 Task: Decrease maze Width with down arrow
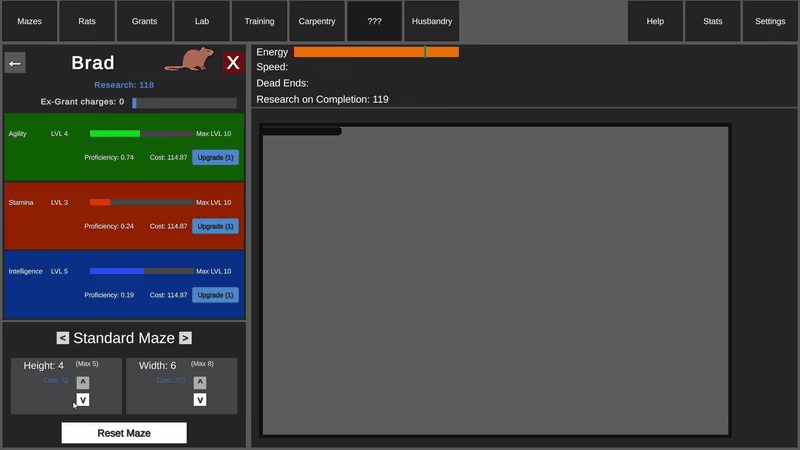(x=200, y=399)
